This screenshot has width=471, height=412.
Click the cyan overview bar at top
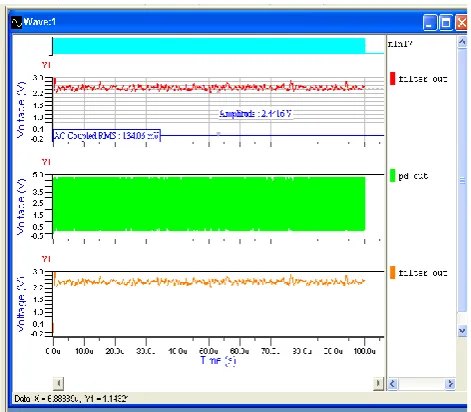pyautogui.click(x=209, y=46)
